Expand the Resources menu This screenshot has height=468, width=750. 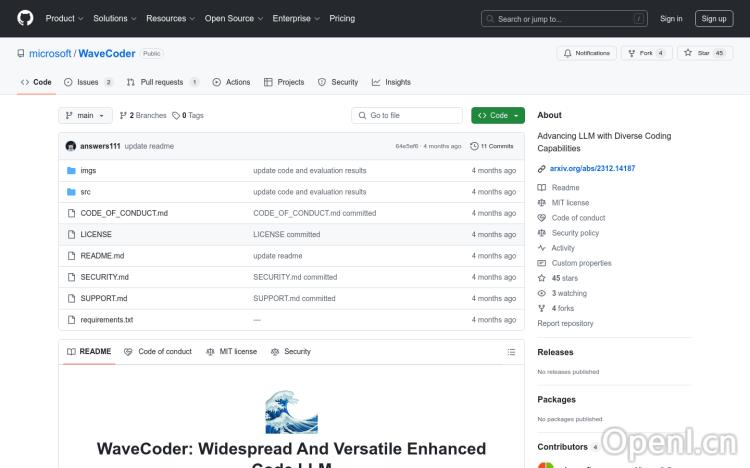(171, 18)
